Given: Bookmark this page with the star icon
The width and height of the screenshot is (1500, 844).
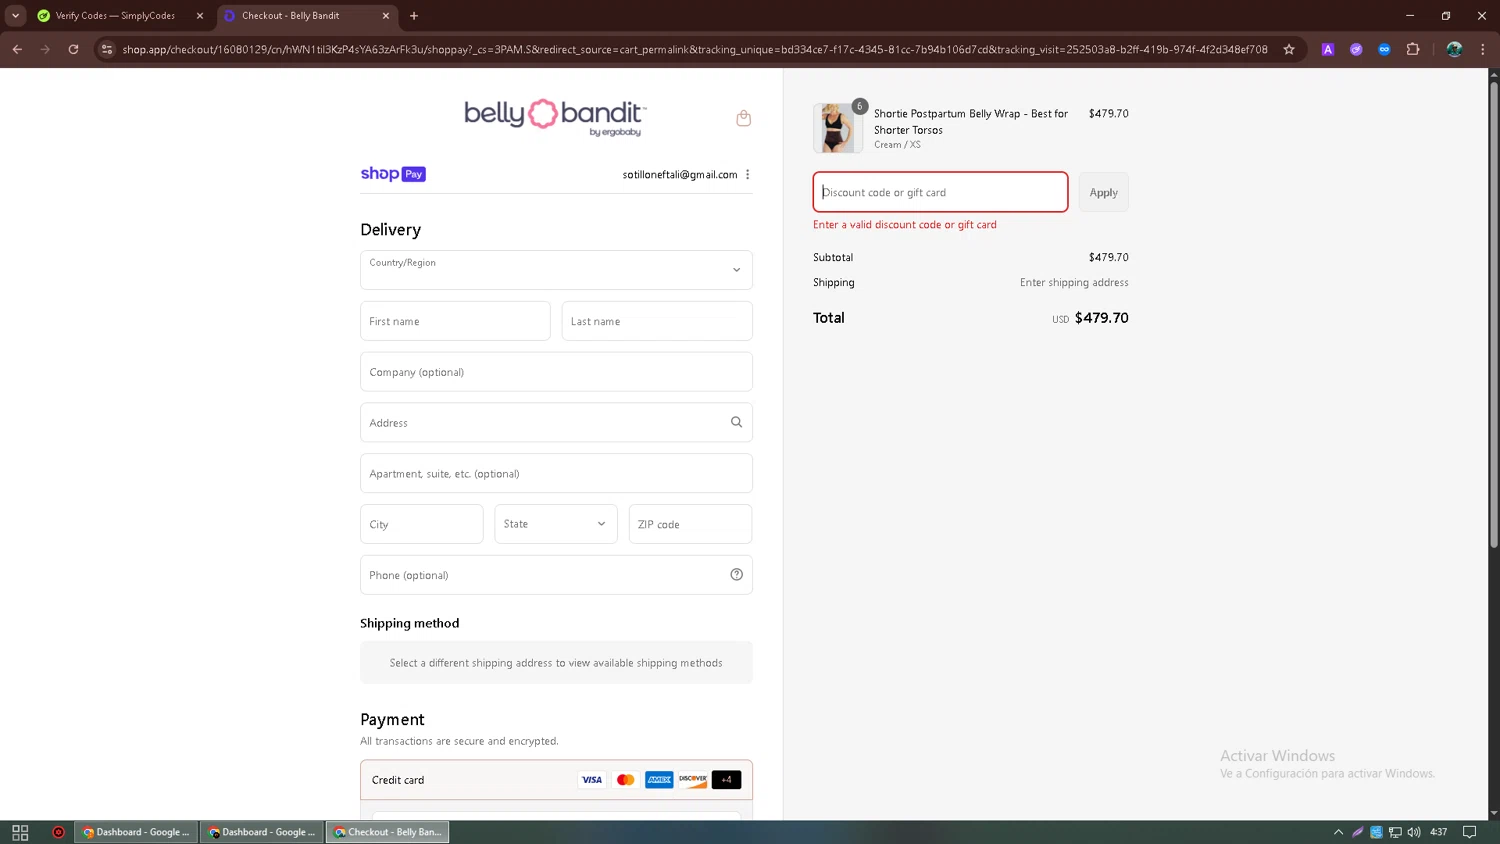Looking at the screenshot, I should (x=1289, y=49).
